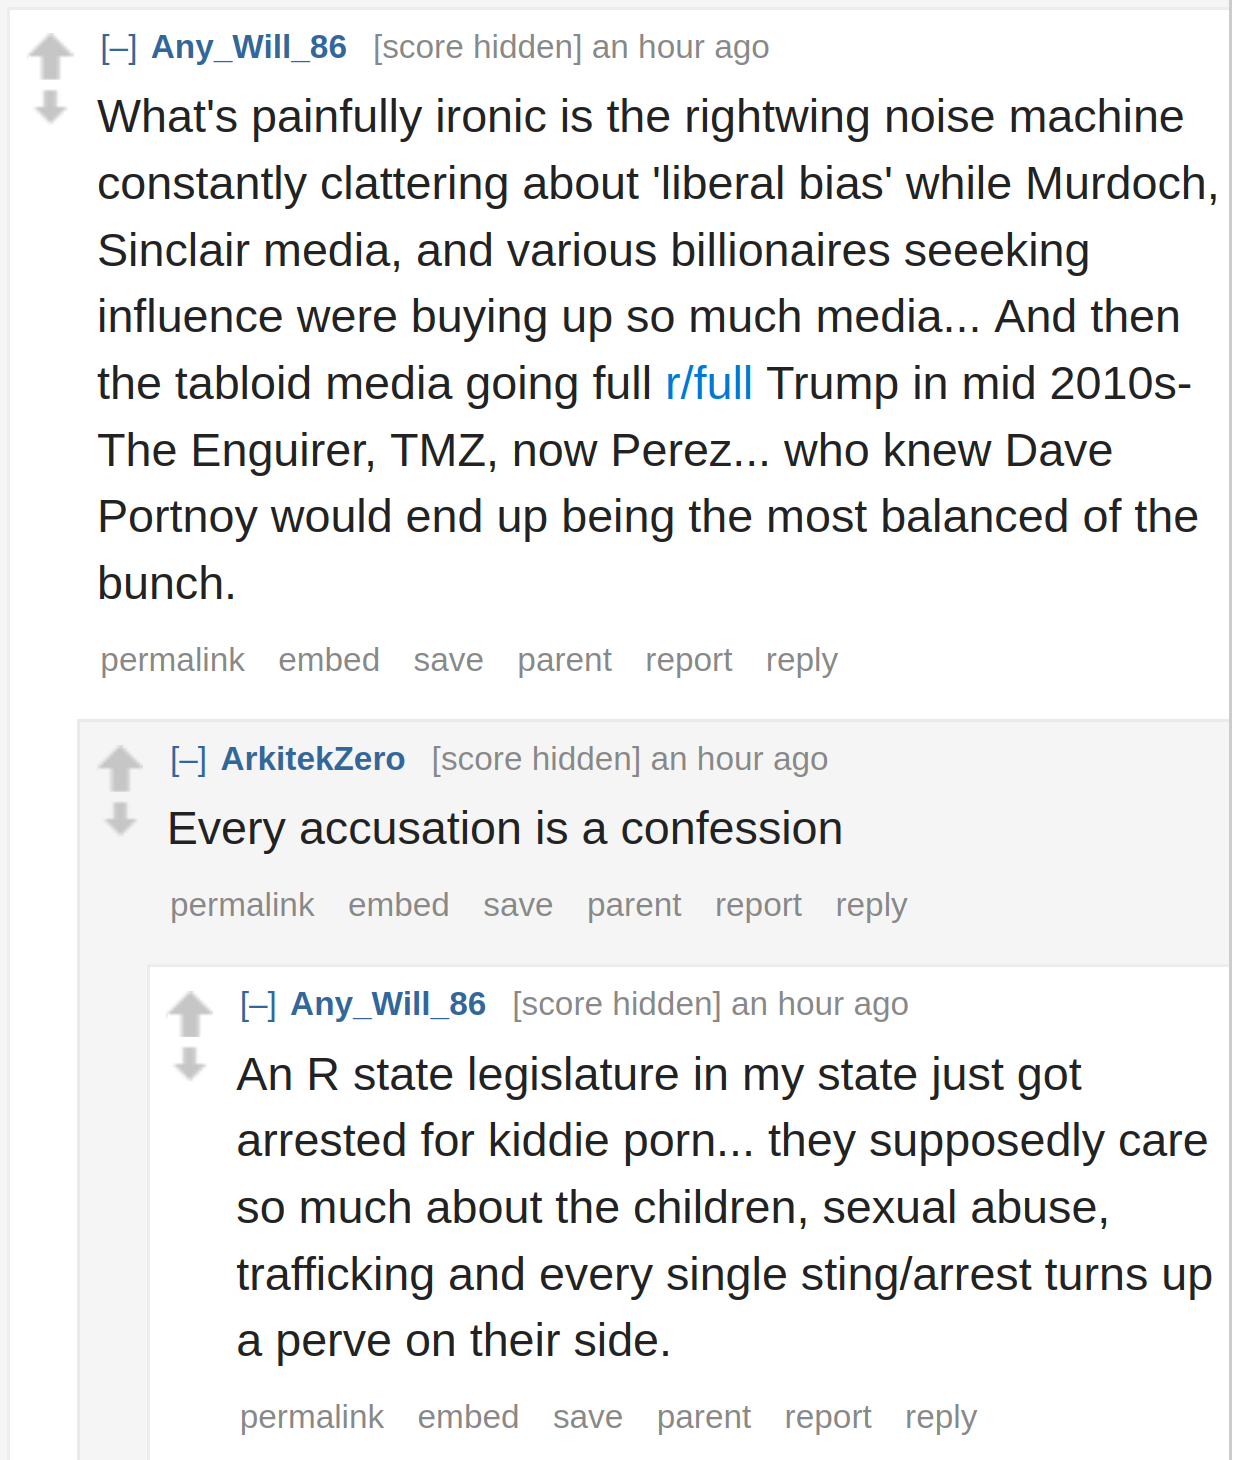Save ArkitekZero's comment

(x=518, y=905)
